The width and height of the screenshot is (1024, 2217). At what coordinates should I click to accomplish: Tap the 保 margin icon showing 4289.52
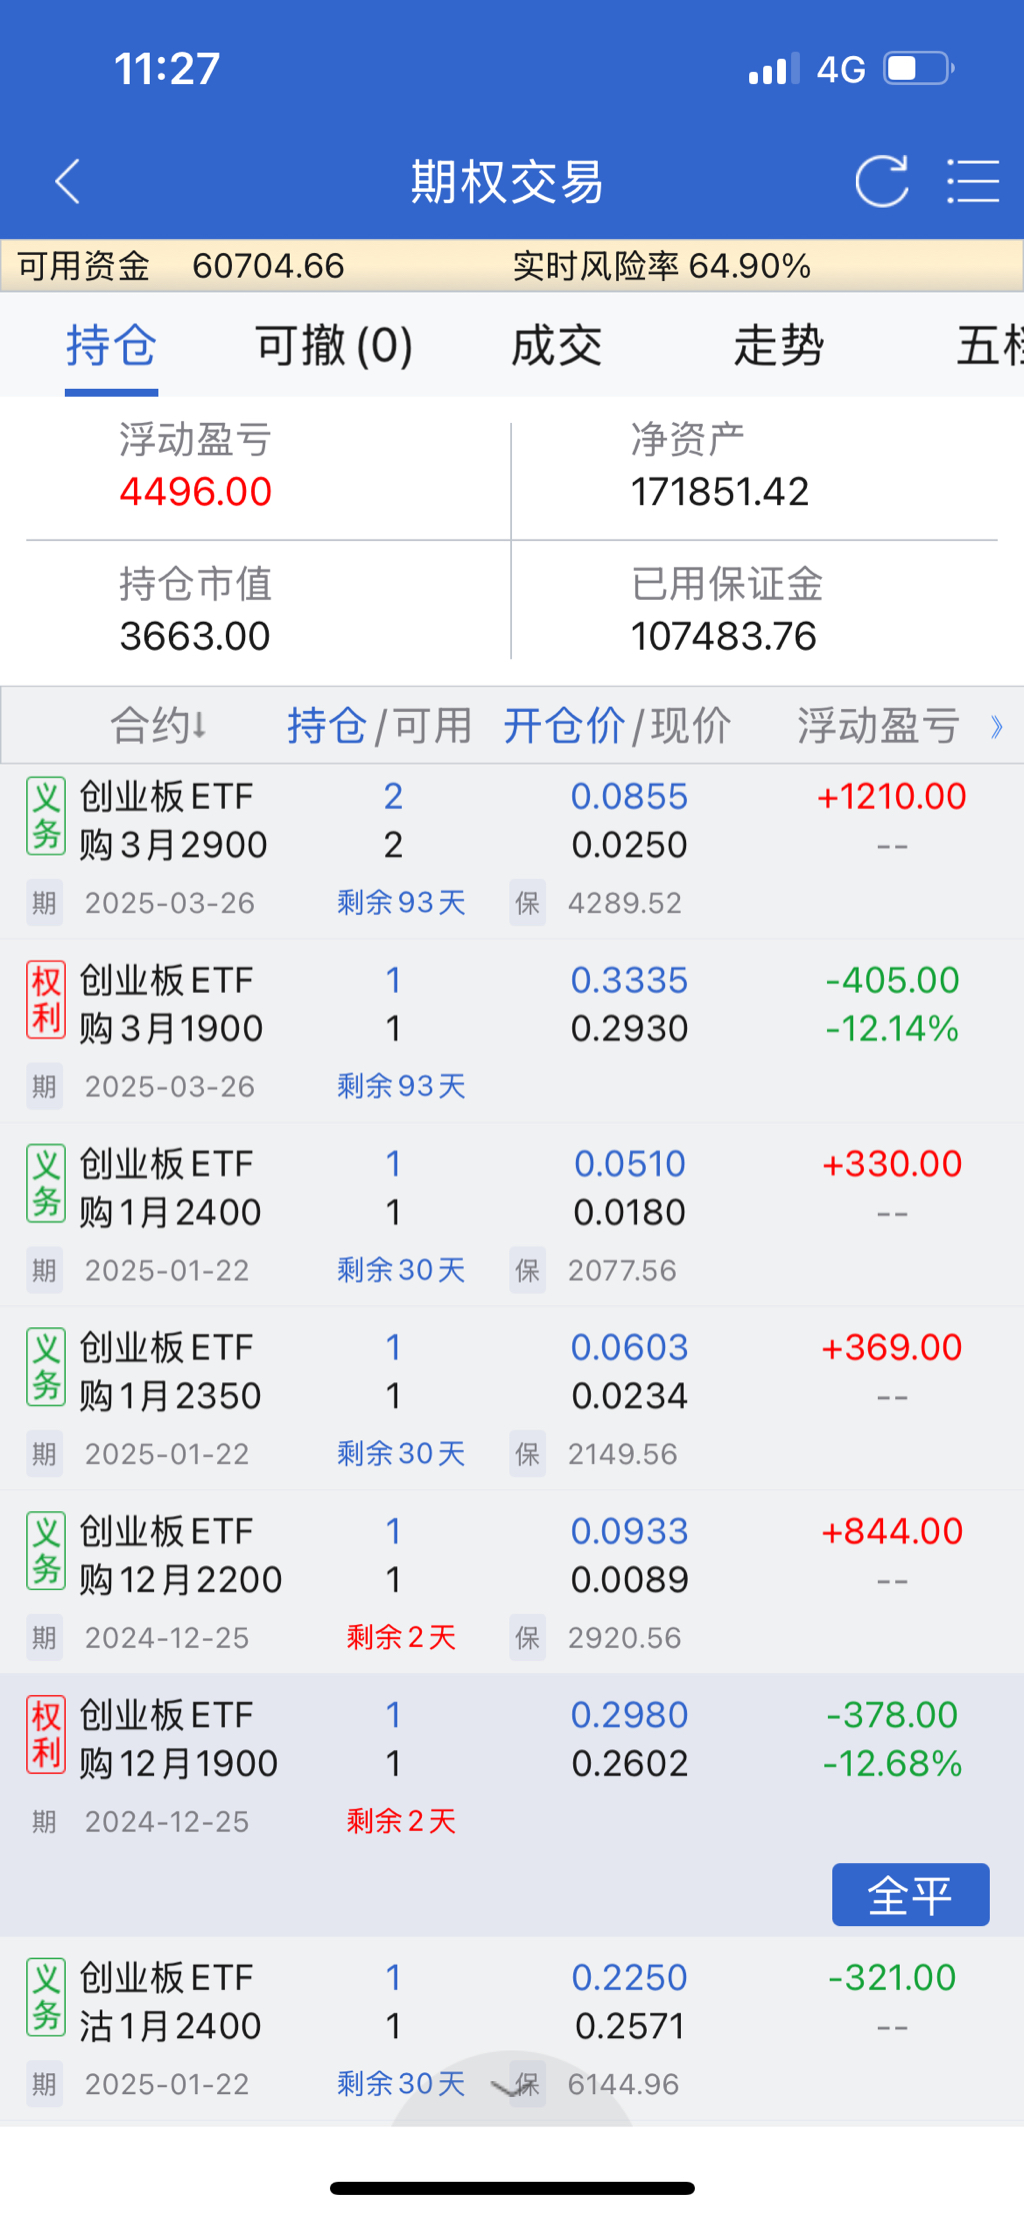(527, 903)
